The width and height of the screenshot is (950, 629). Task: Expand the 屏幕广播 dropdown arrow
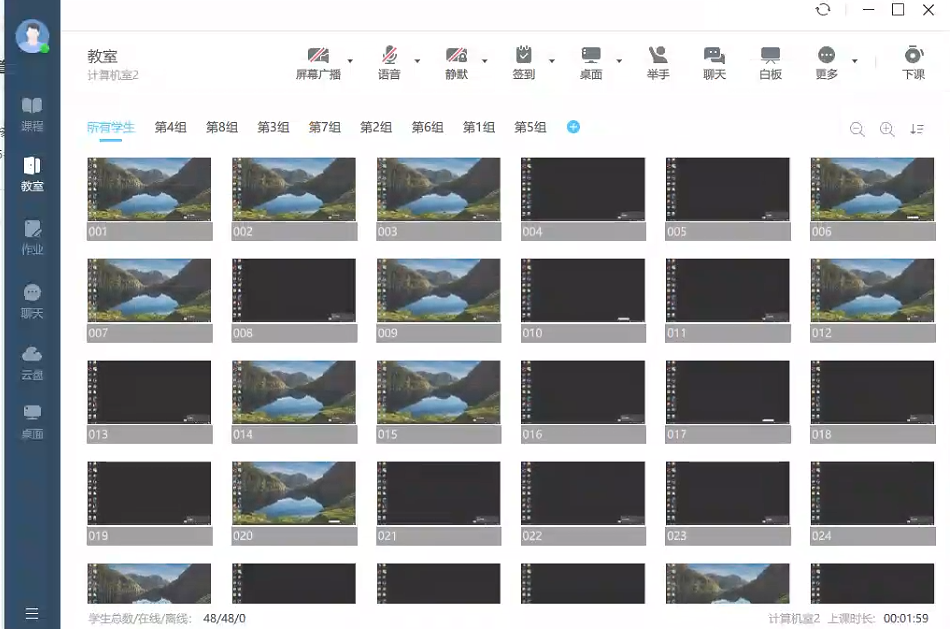click(350, 61)
